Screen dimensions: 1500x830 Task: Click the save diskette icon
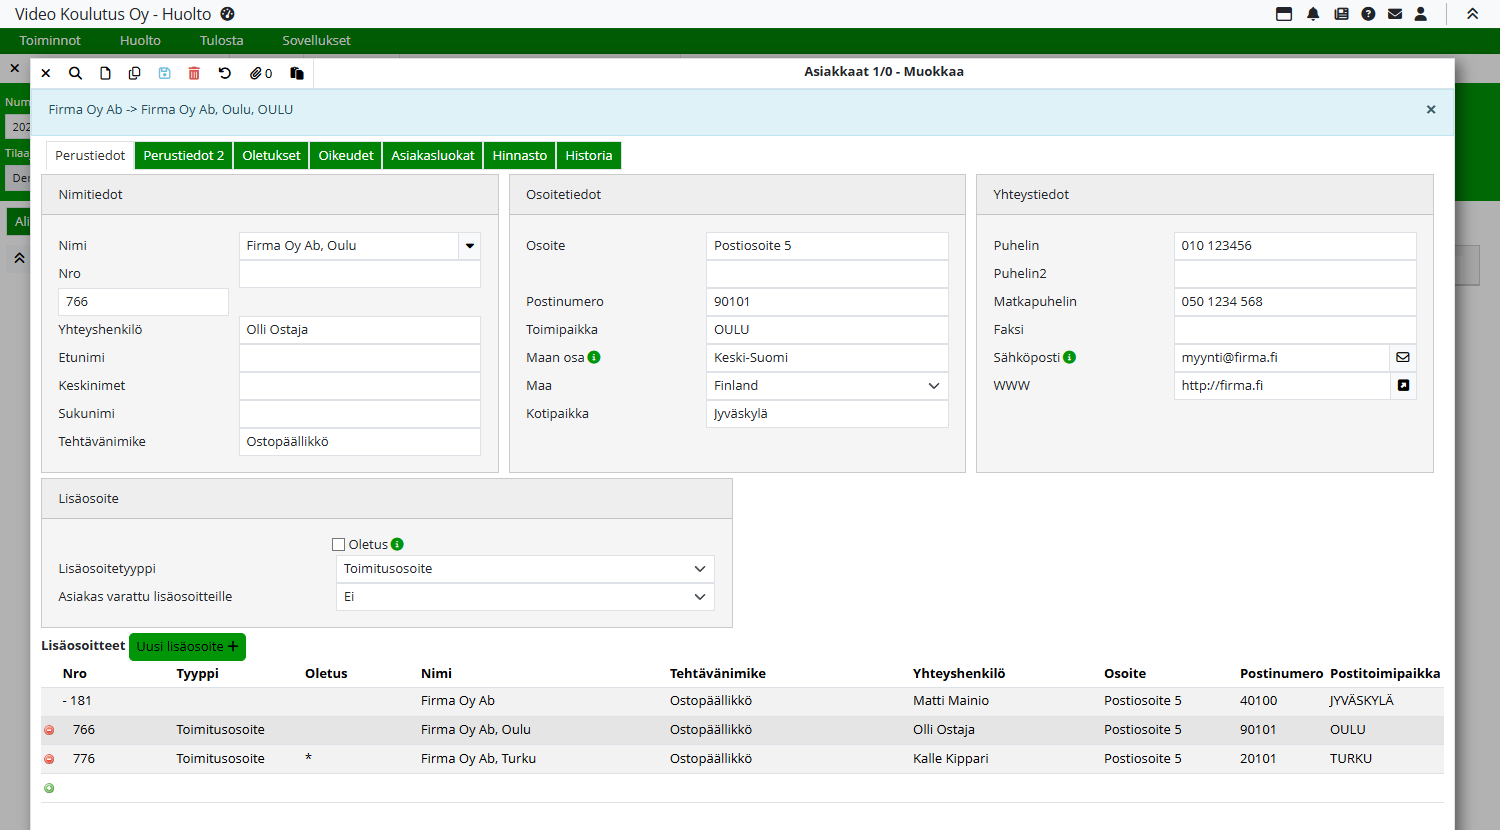tap(165, 73)
